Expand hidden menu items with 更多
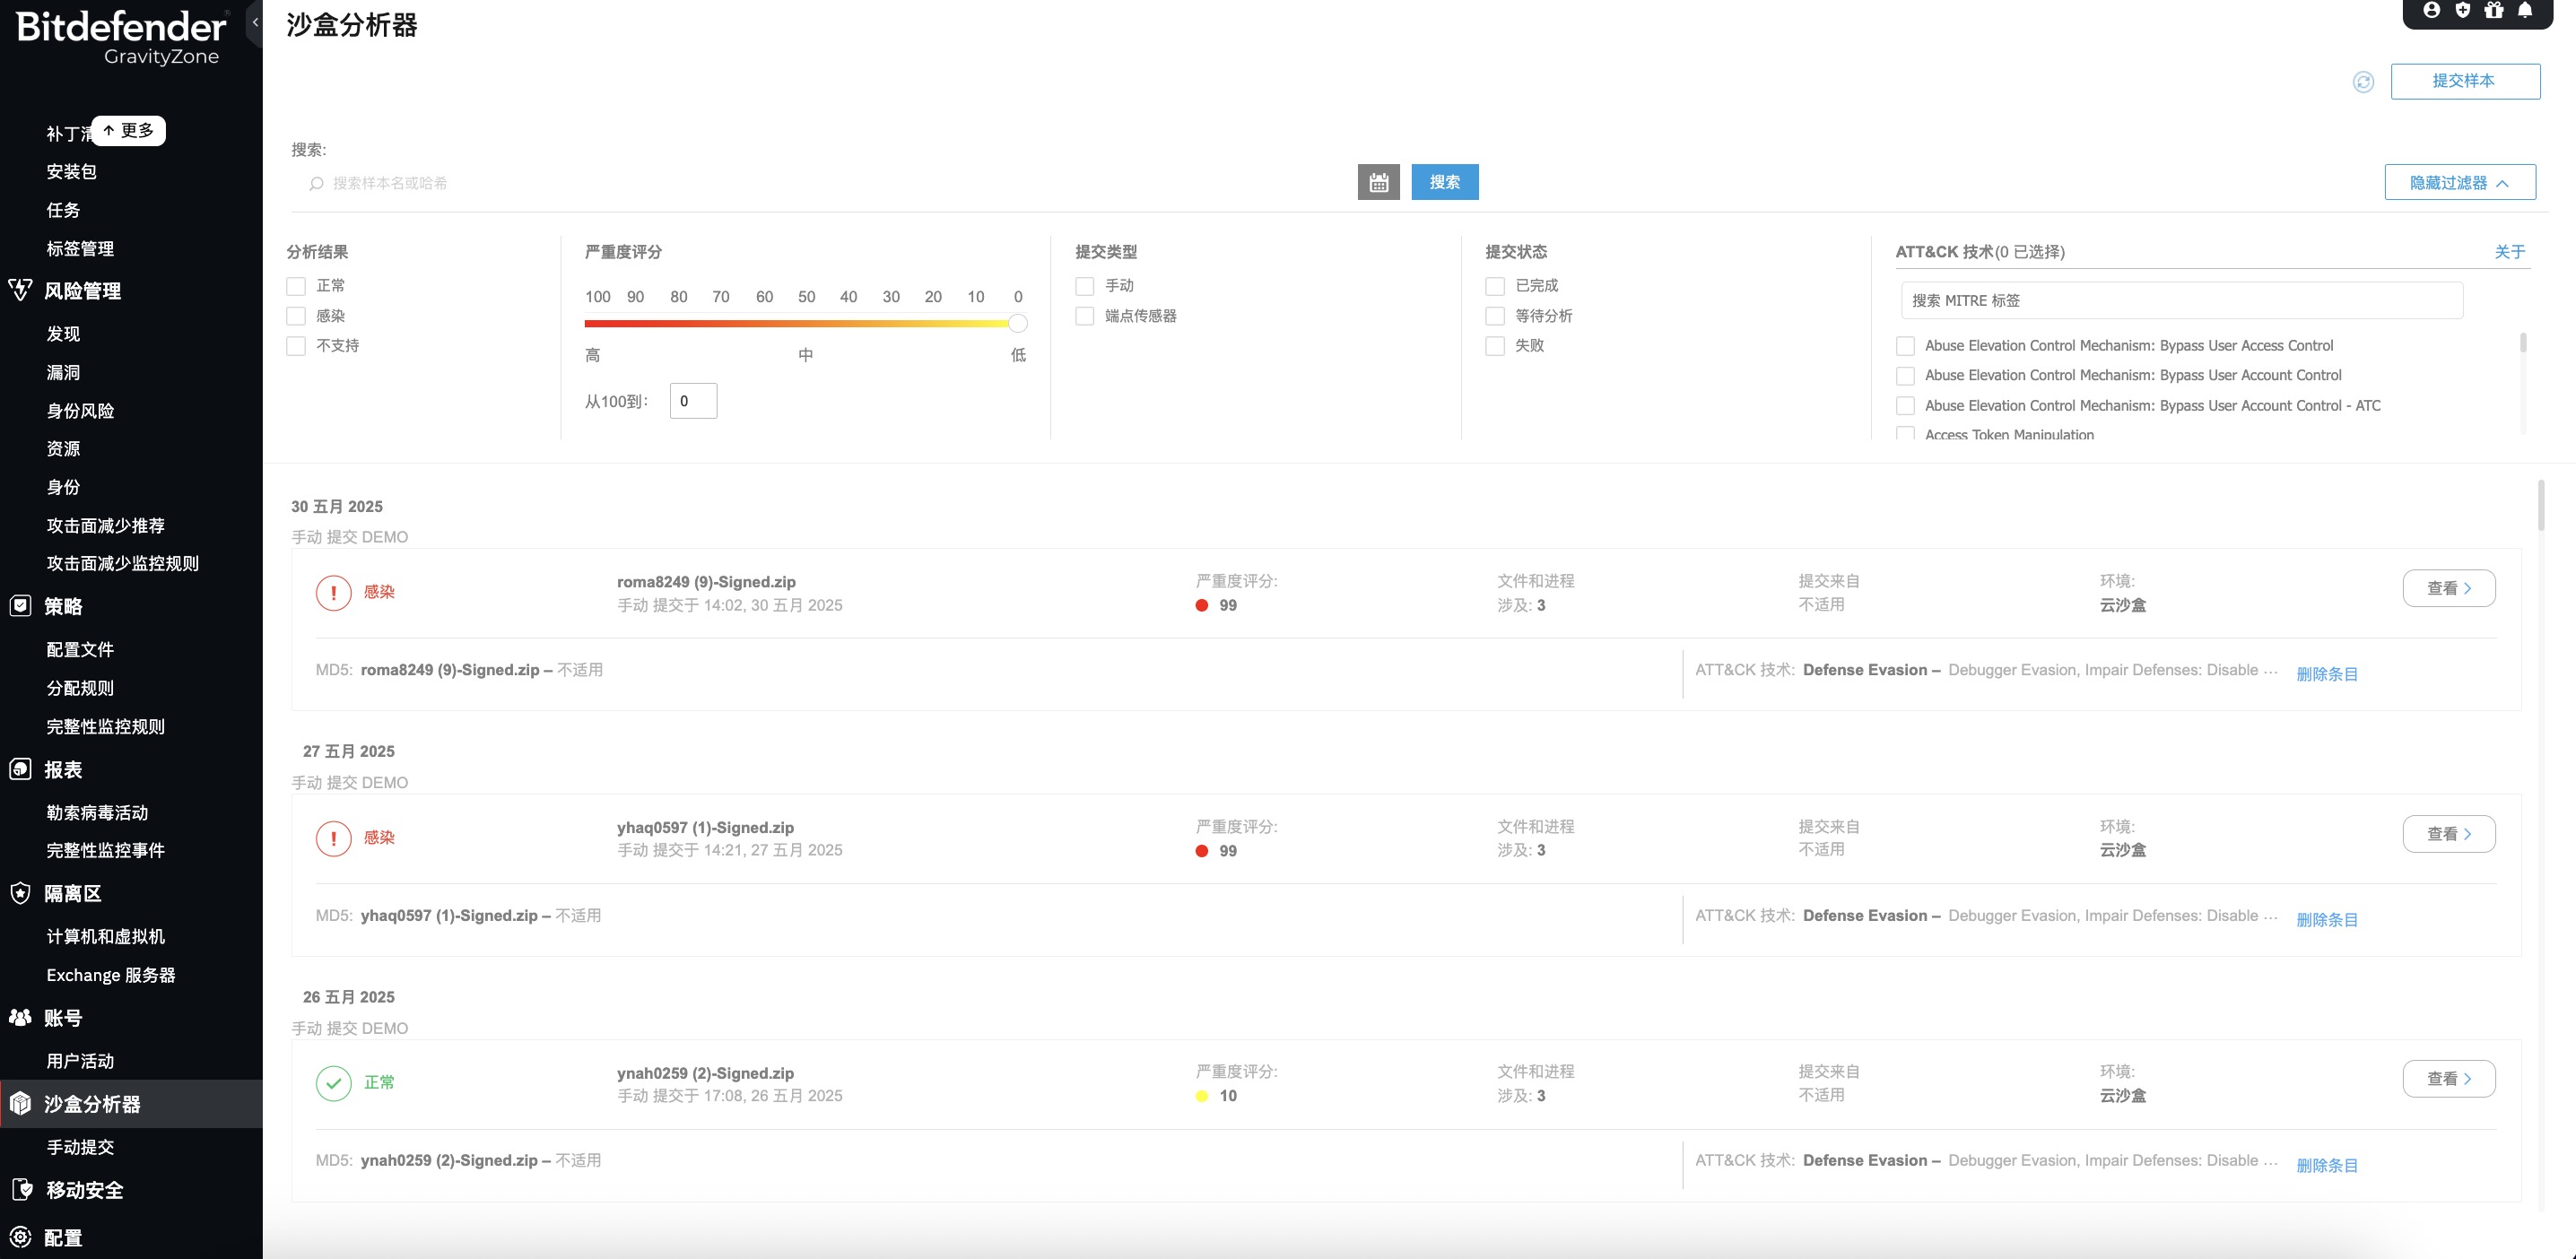This screenshot has width=2576, height=1259. 129,130
